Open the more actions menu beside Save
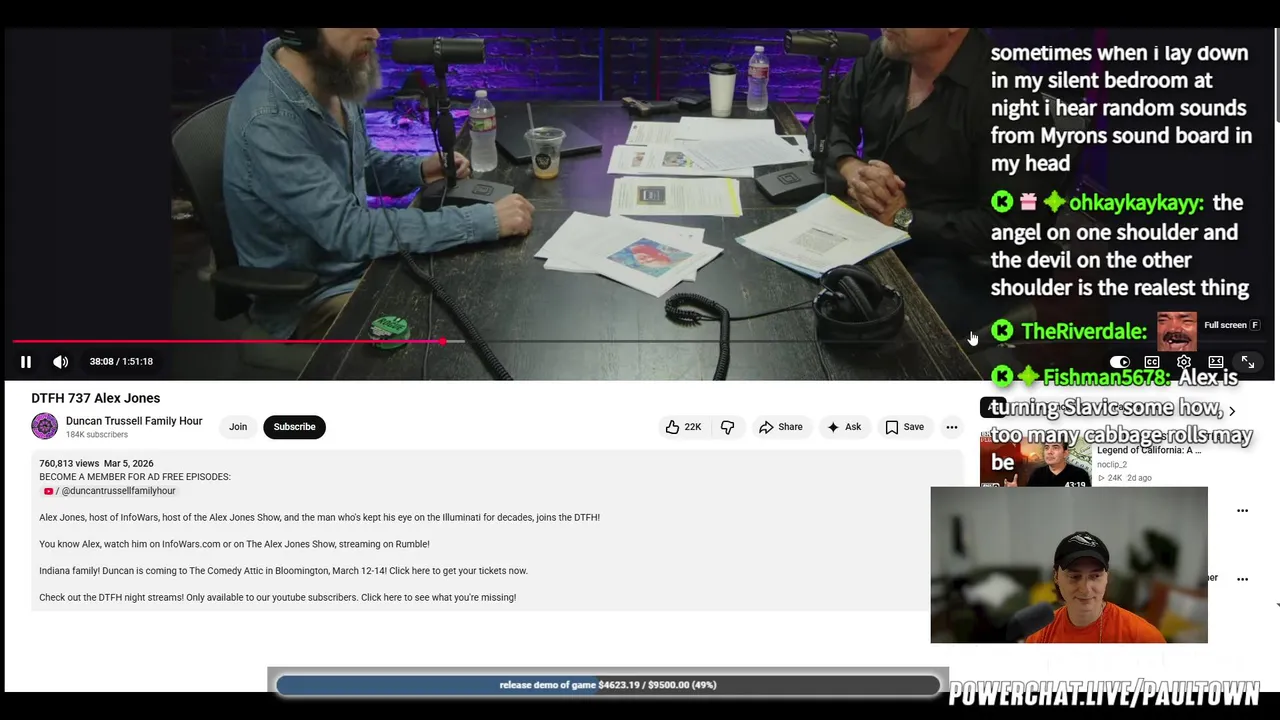 coord(952,427)
